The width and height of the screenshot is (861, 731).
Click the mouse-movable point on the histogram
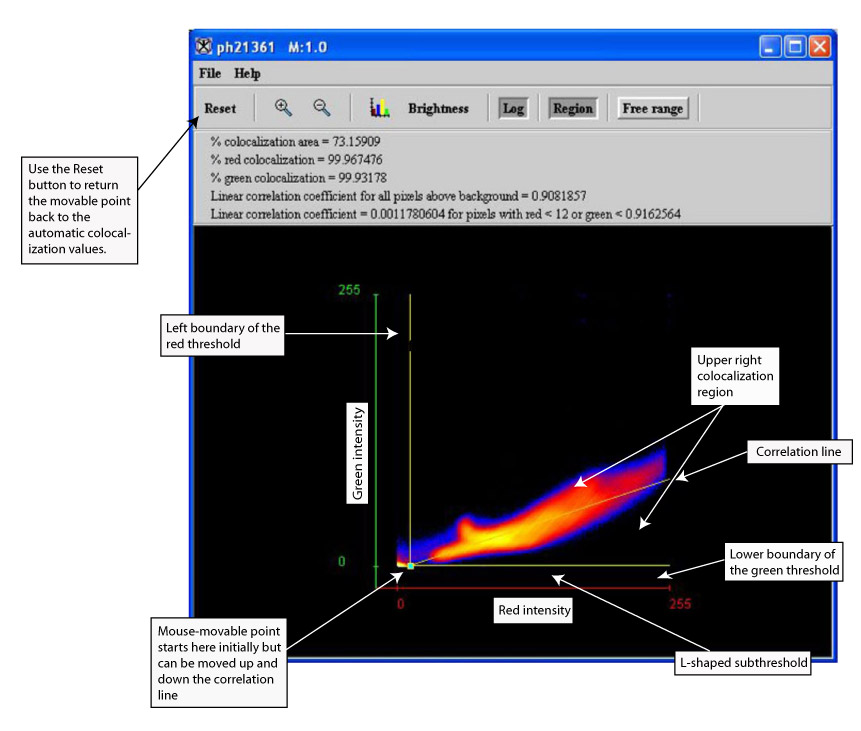[x=410, y=566]
